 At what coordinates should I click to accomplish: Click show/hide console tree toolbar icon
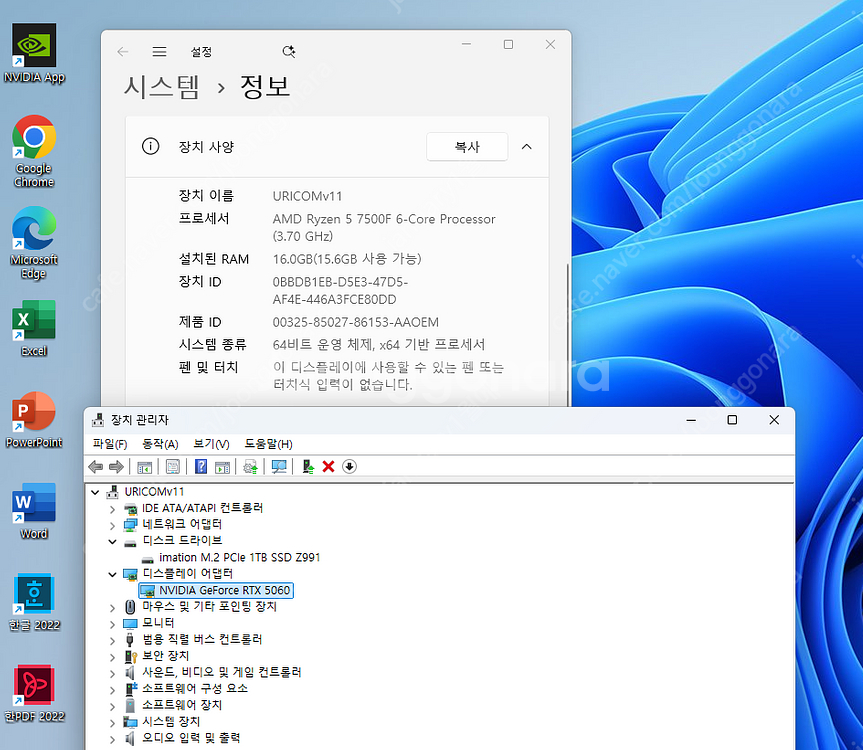144,467
